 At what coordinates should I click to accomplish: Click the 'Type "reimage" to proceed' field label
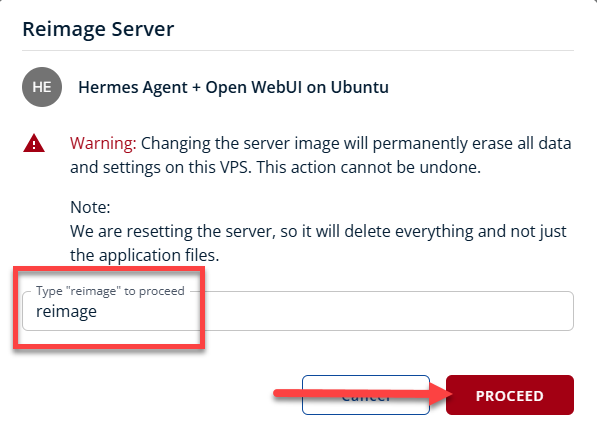pos(110,291)
